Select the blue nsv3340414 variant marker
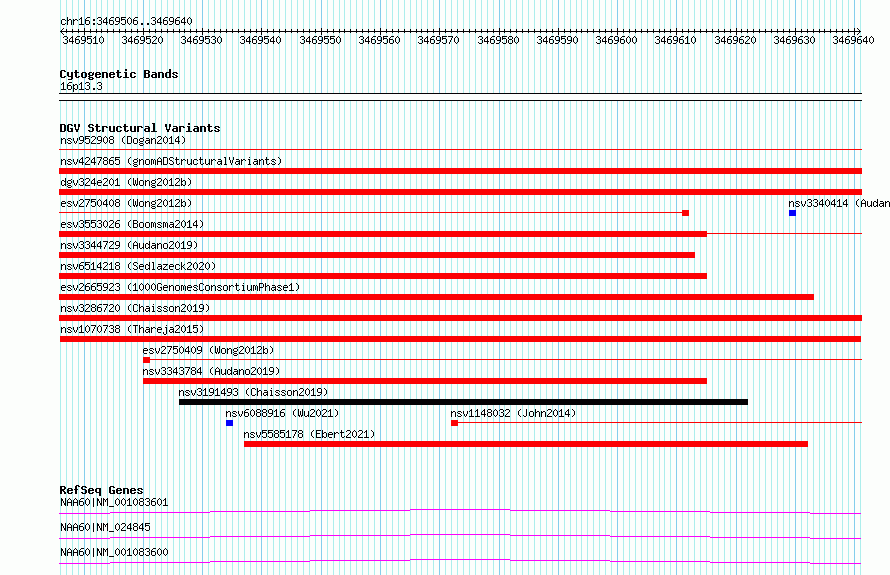Viewport: 890px width, 575px height. click(792, 213)
